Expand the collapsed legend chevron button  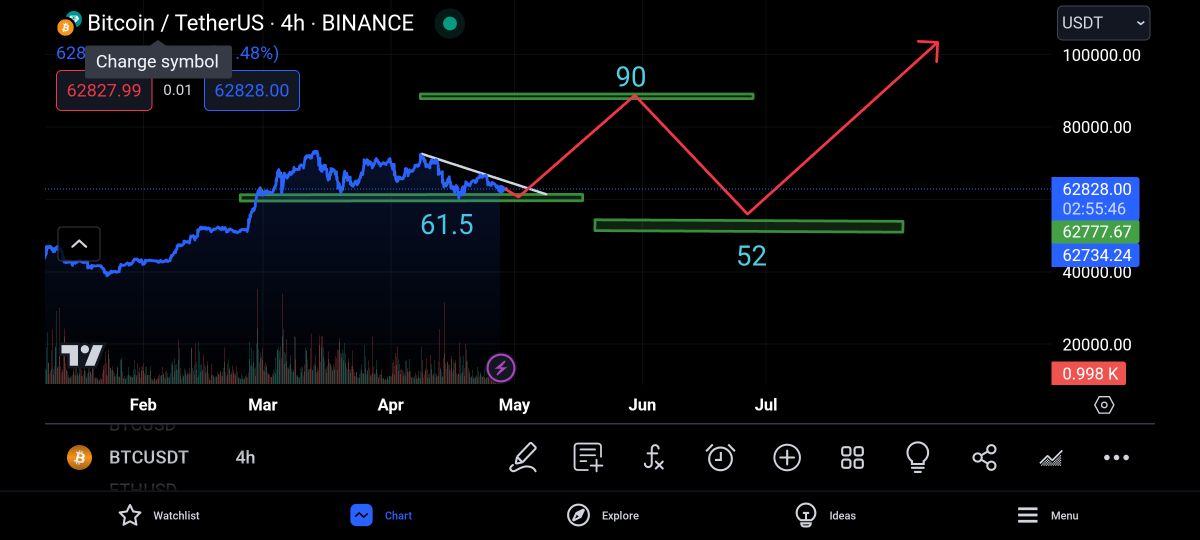coord(79,243)
